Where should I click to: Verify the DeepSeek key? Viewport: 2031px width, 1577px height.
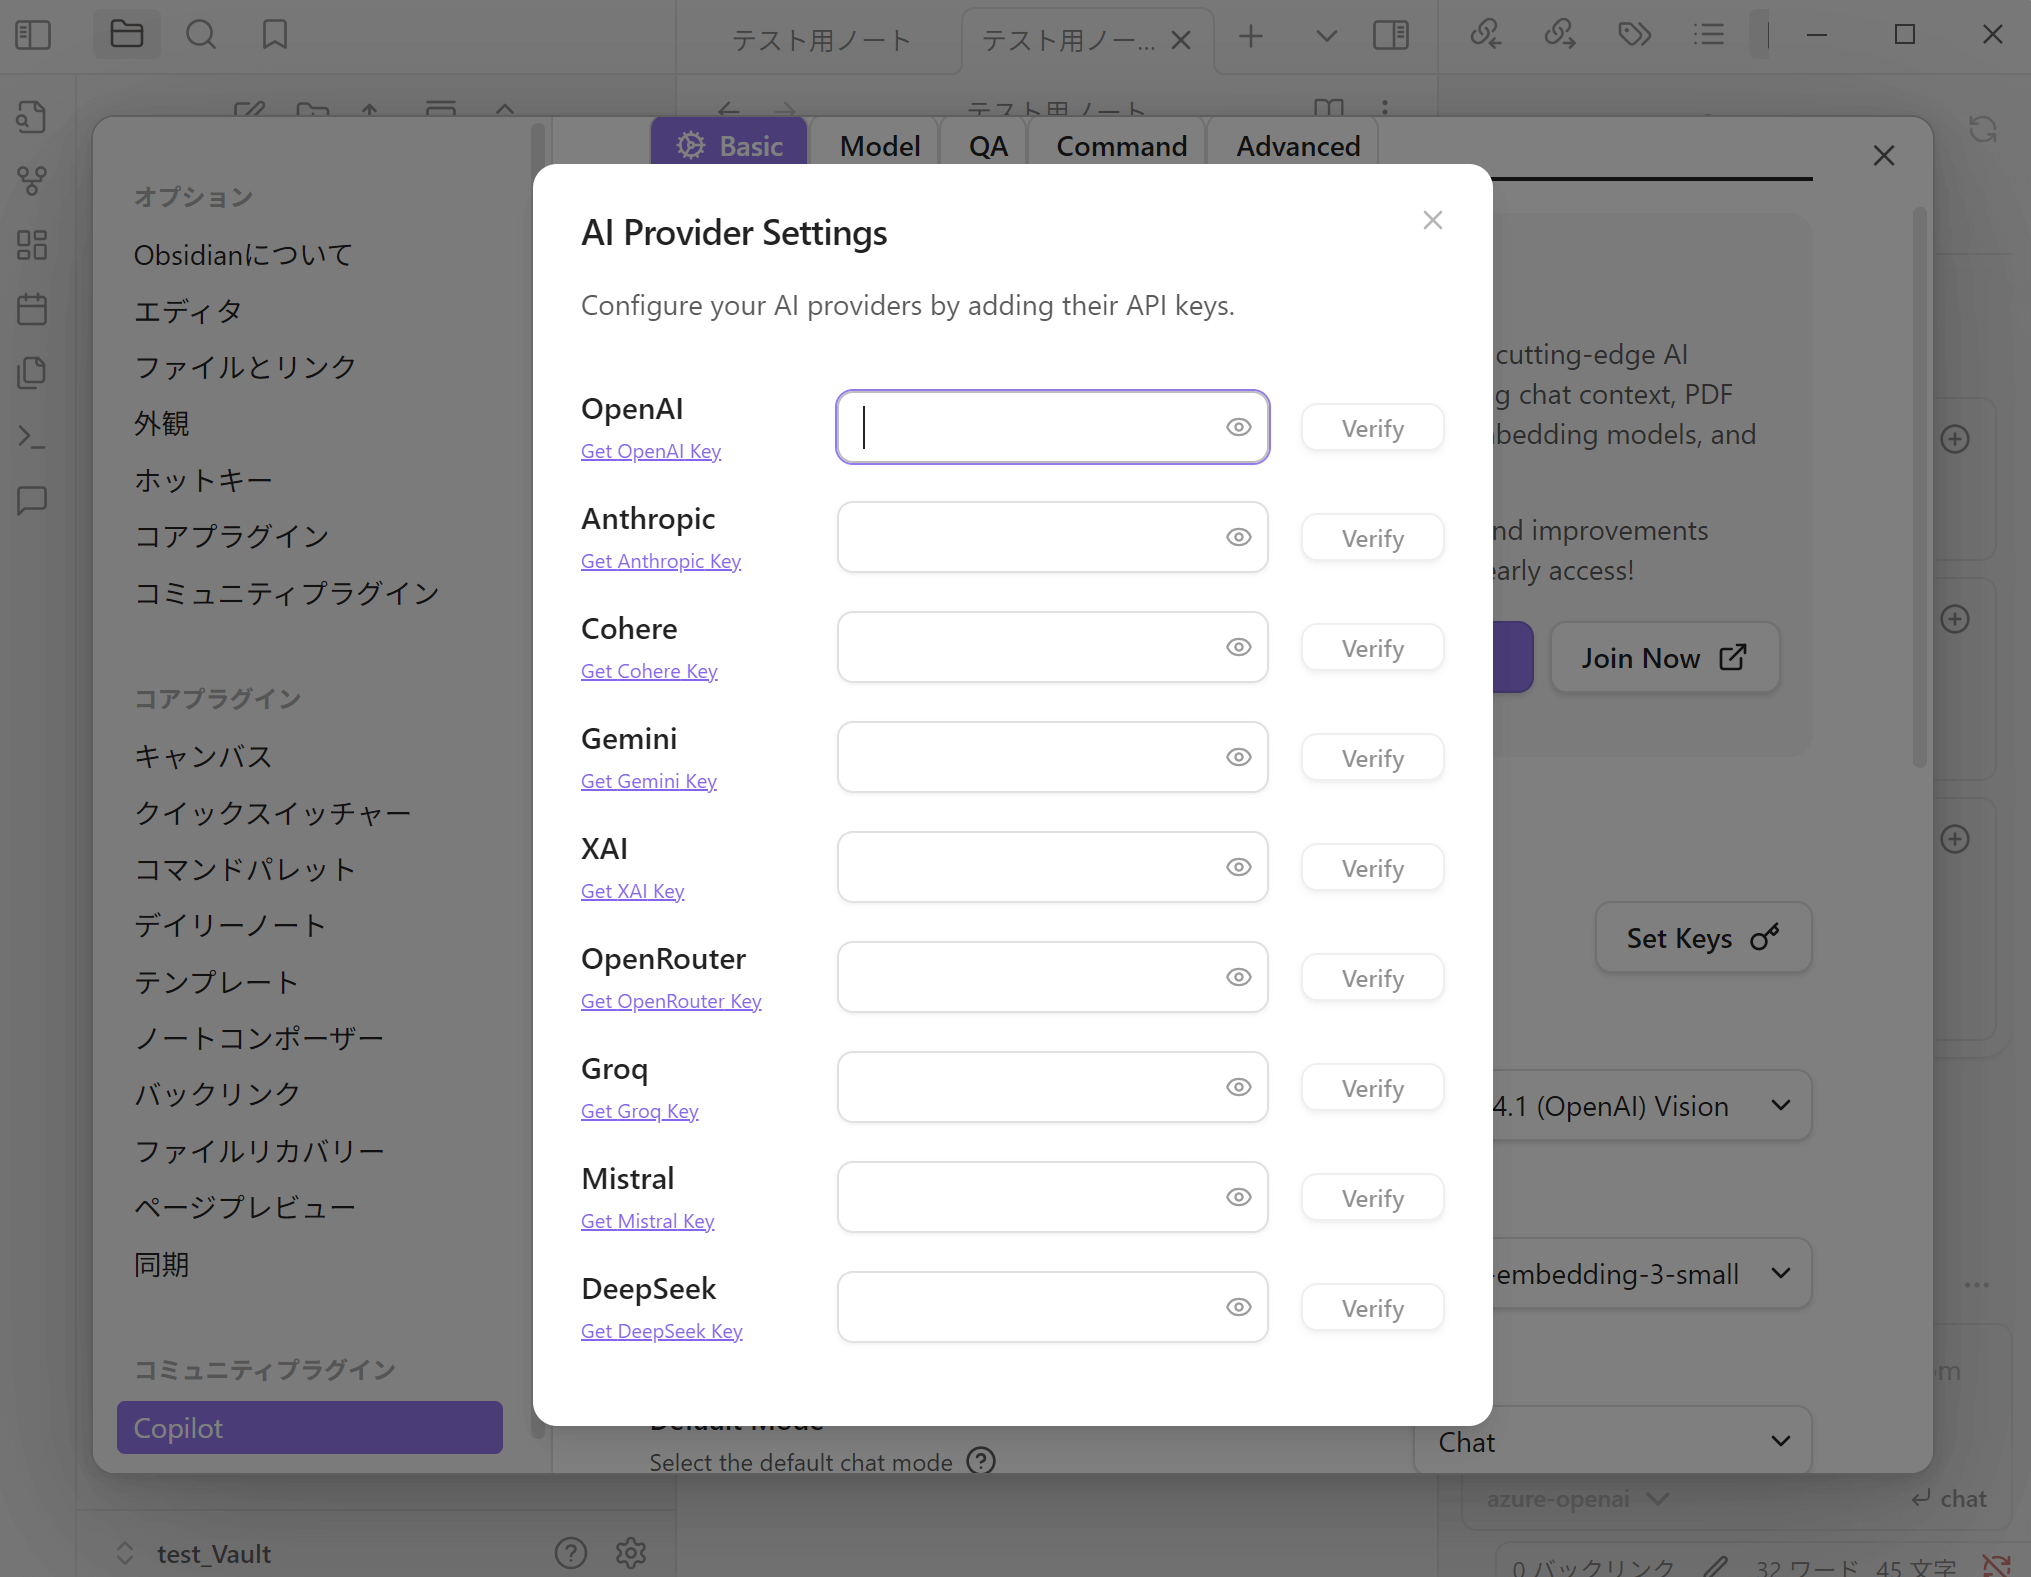1373,1308
